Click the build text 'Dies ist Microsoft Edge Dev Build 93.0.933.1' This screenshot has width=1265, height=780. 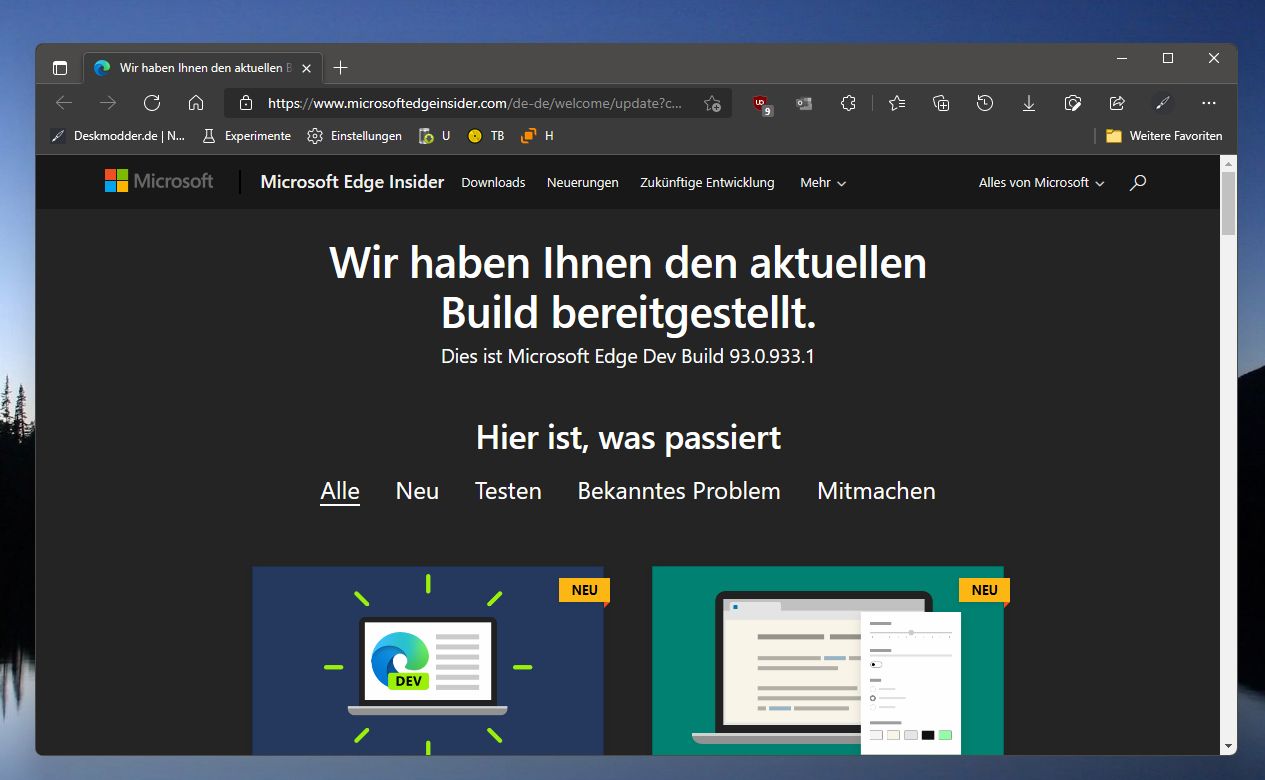[x=628, y=356]
